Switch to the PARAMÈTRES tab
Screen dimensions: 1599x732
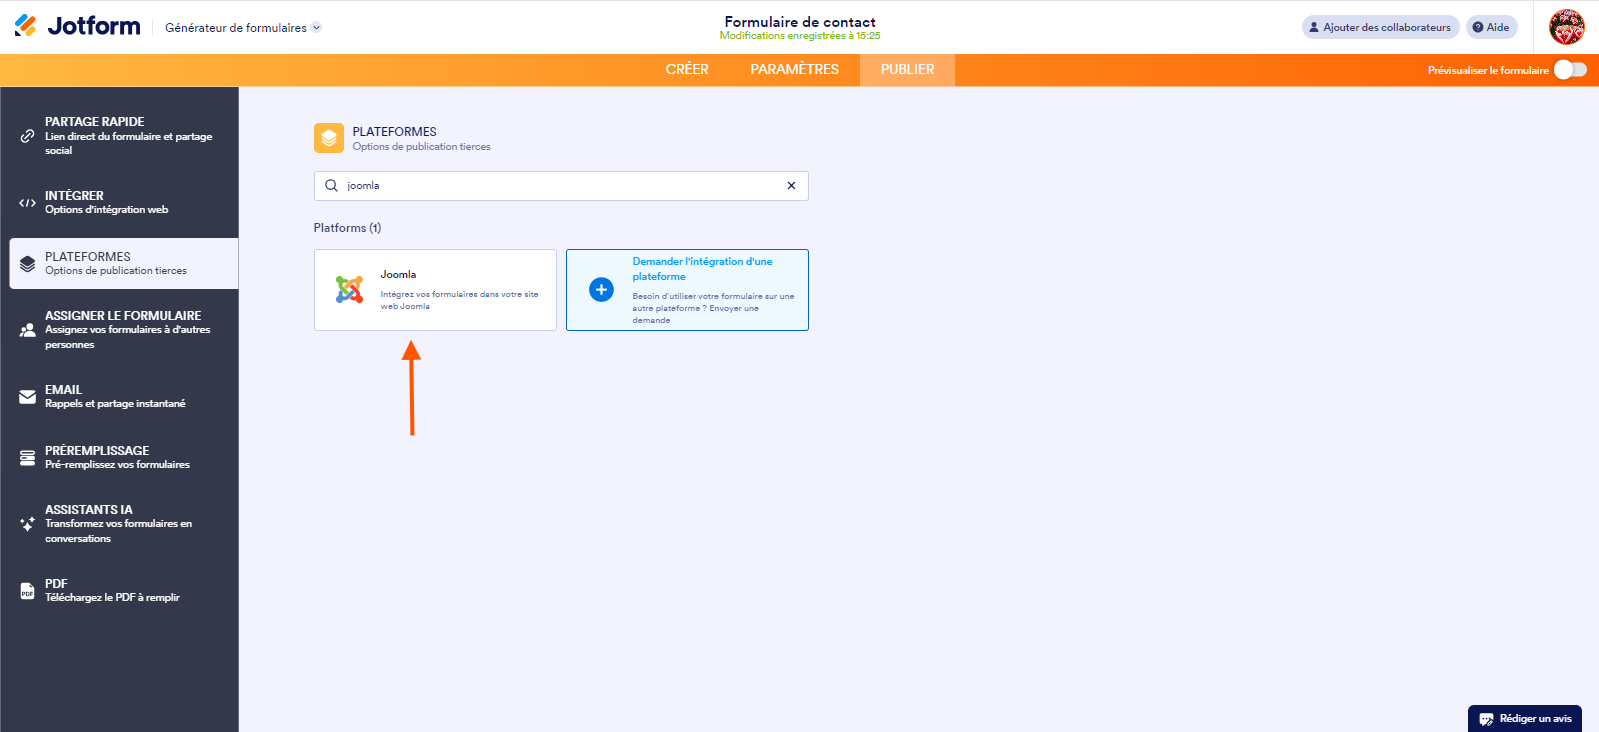coord(794,70)
